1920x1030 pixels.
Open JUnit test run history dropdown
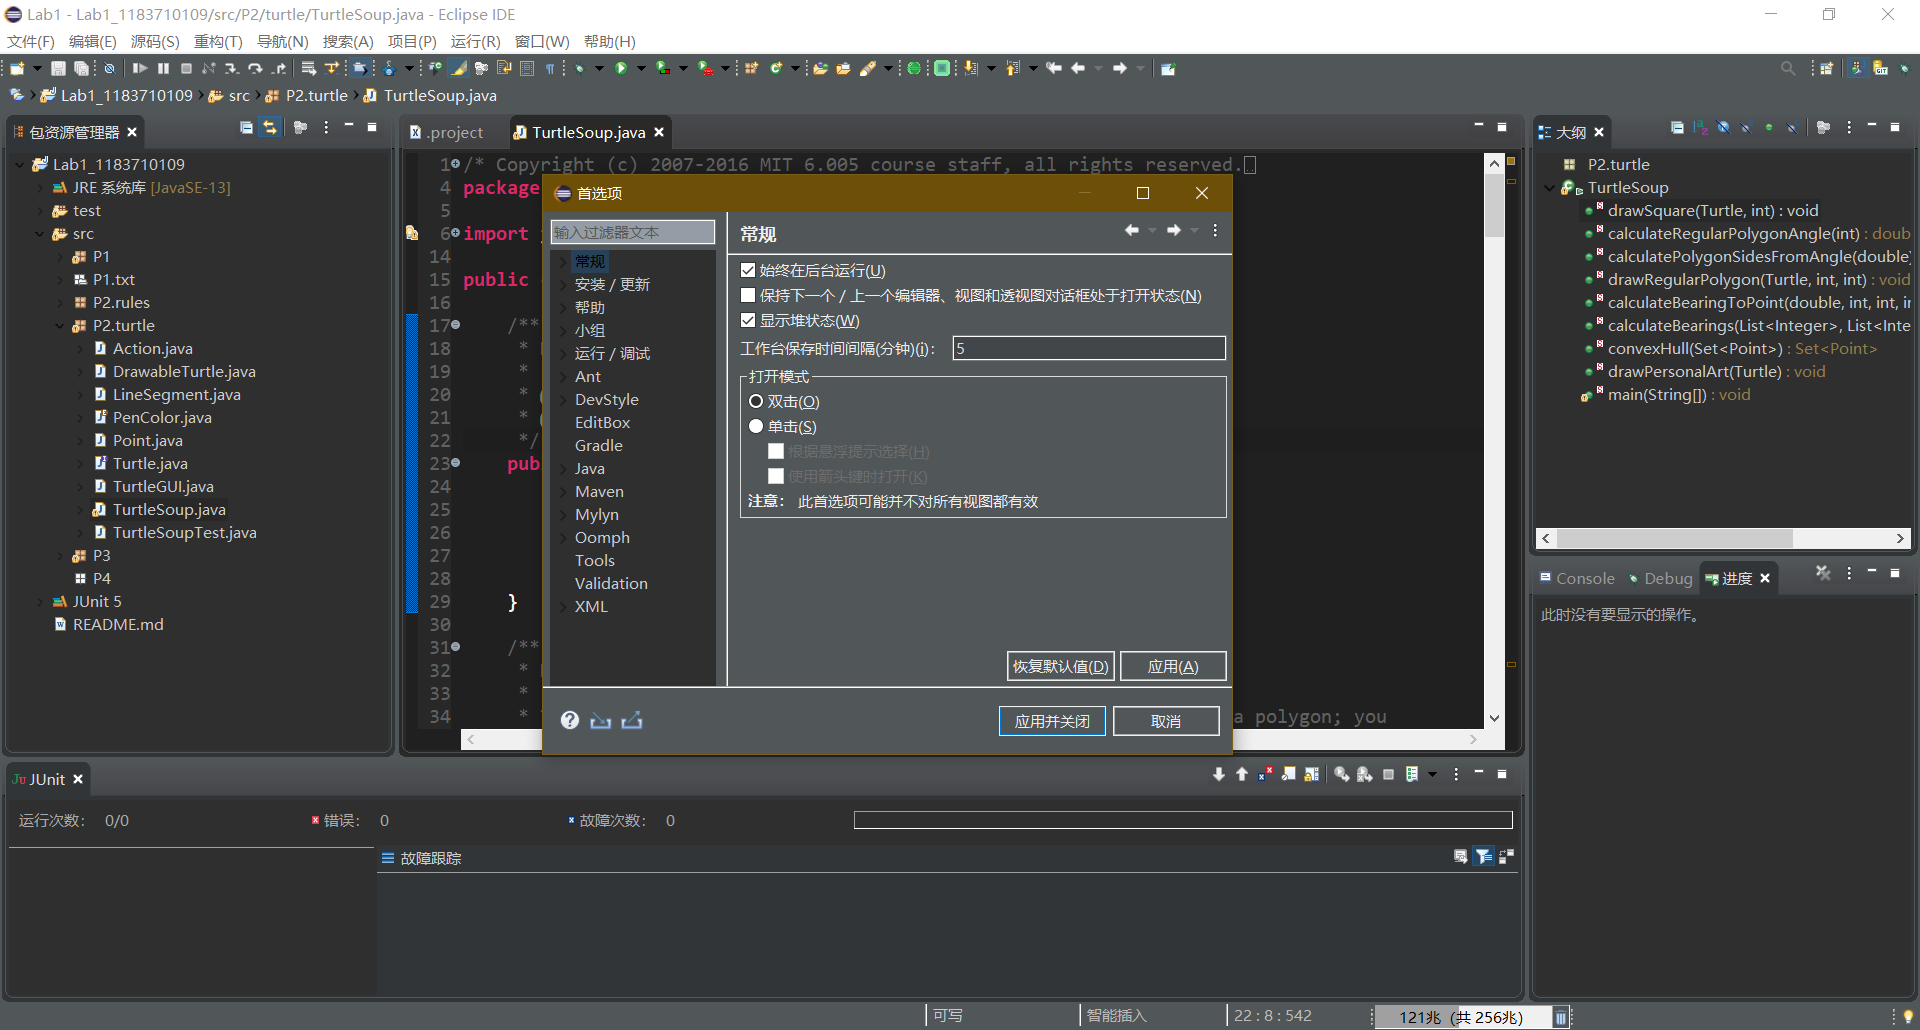click(1432, 774)
